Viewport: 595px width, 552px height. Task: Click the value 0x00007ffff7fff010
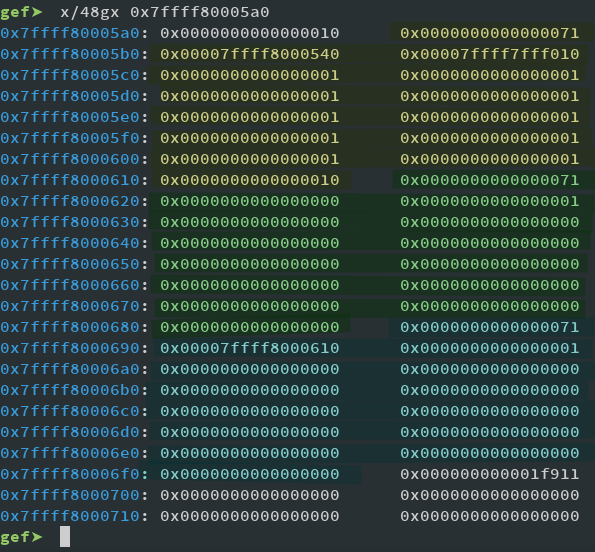click(x=490, y=54)
